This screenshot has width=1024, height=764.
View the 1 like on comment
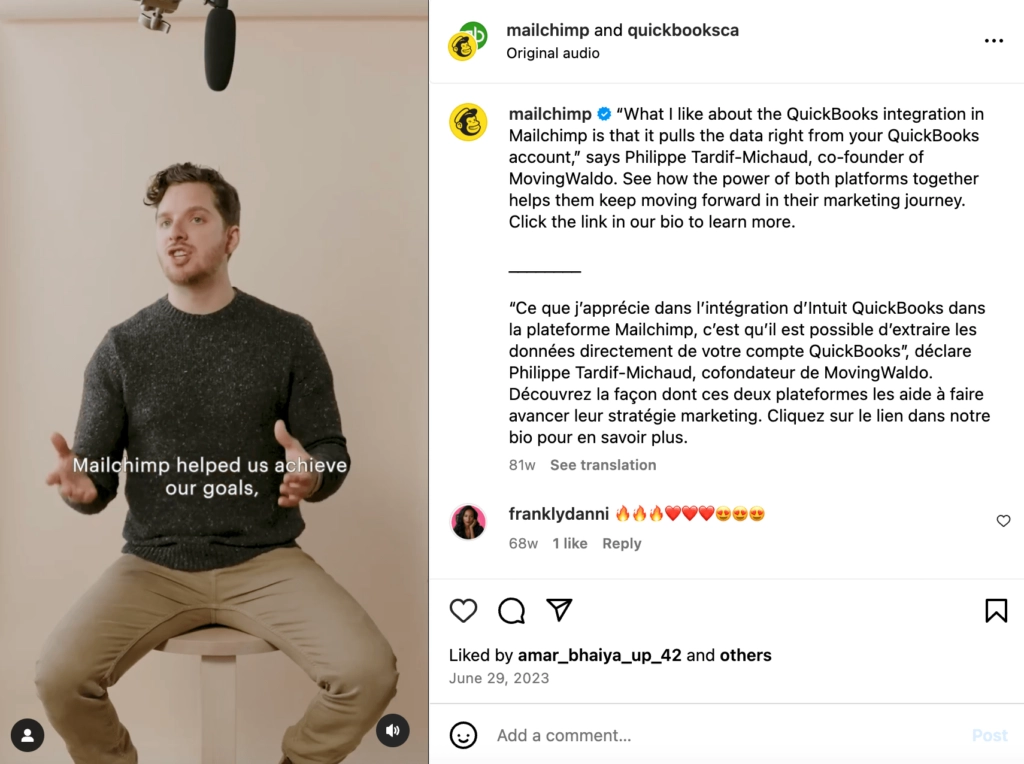pyautogui.click(x=570, y=544)
